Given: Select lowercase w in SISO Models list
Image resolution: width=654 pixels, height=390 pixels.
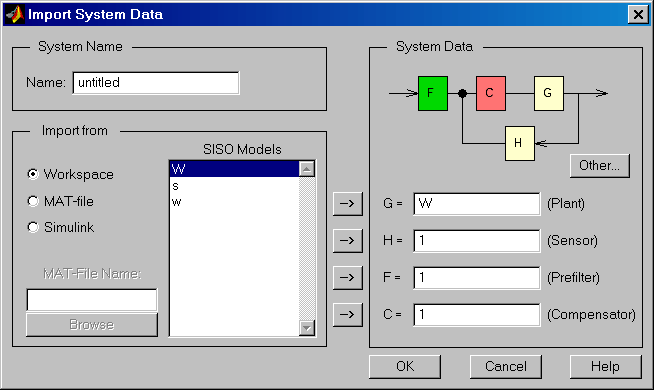Looking at the screenshot, I should coord(234,202).
